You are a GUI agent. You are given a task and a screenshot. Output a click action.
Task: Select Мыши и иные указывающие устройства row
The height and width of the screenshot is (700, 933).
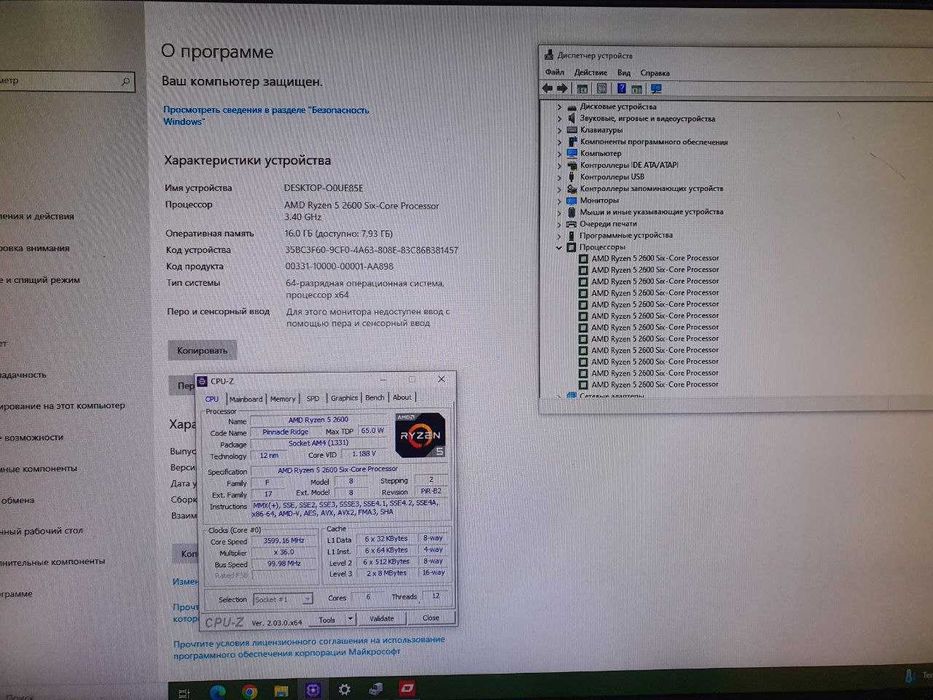652,211
